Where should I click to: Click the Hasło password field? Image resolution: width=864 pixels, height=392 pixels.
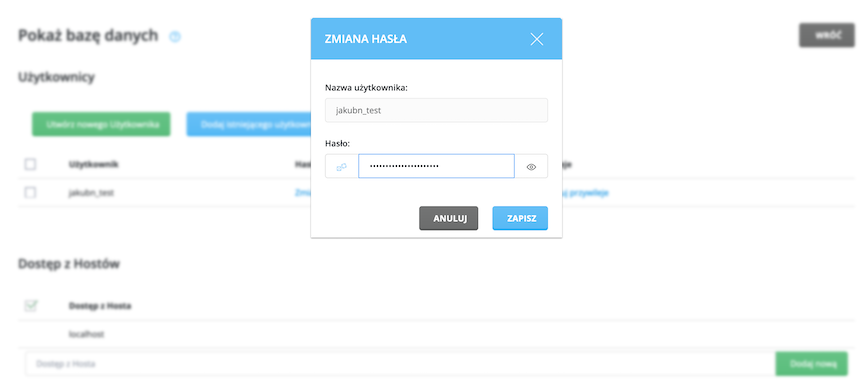[436, 167]
